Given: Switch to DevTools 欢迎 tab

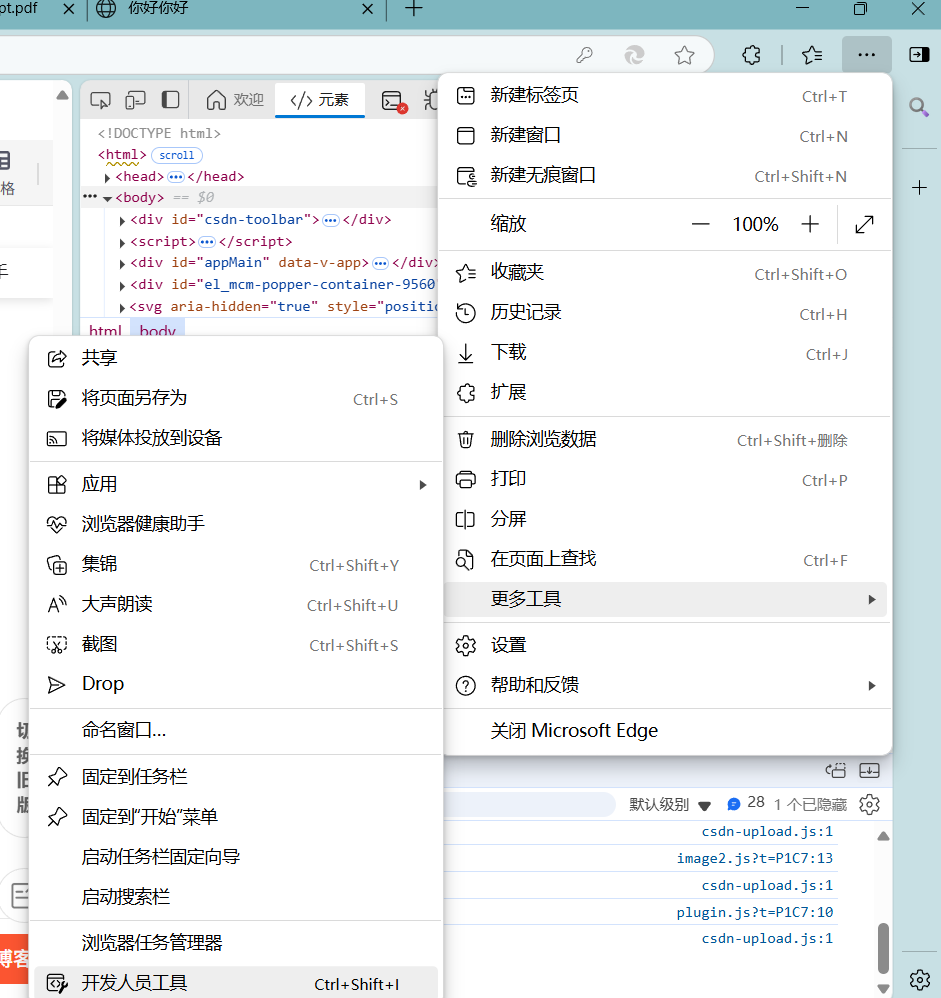Looking at the screenshot, I should (x=235, y=101).
